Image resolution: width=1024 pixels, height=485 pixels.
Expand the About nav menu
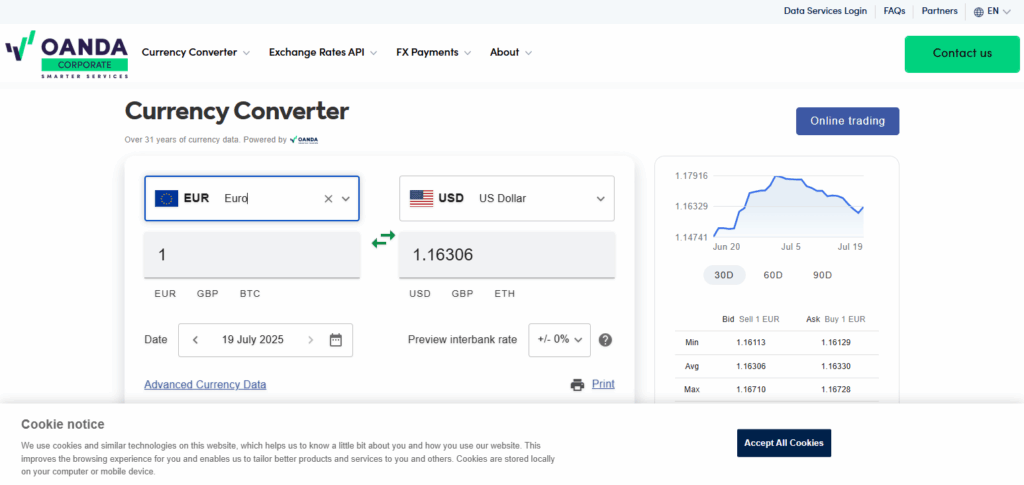pos(511,52)
